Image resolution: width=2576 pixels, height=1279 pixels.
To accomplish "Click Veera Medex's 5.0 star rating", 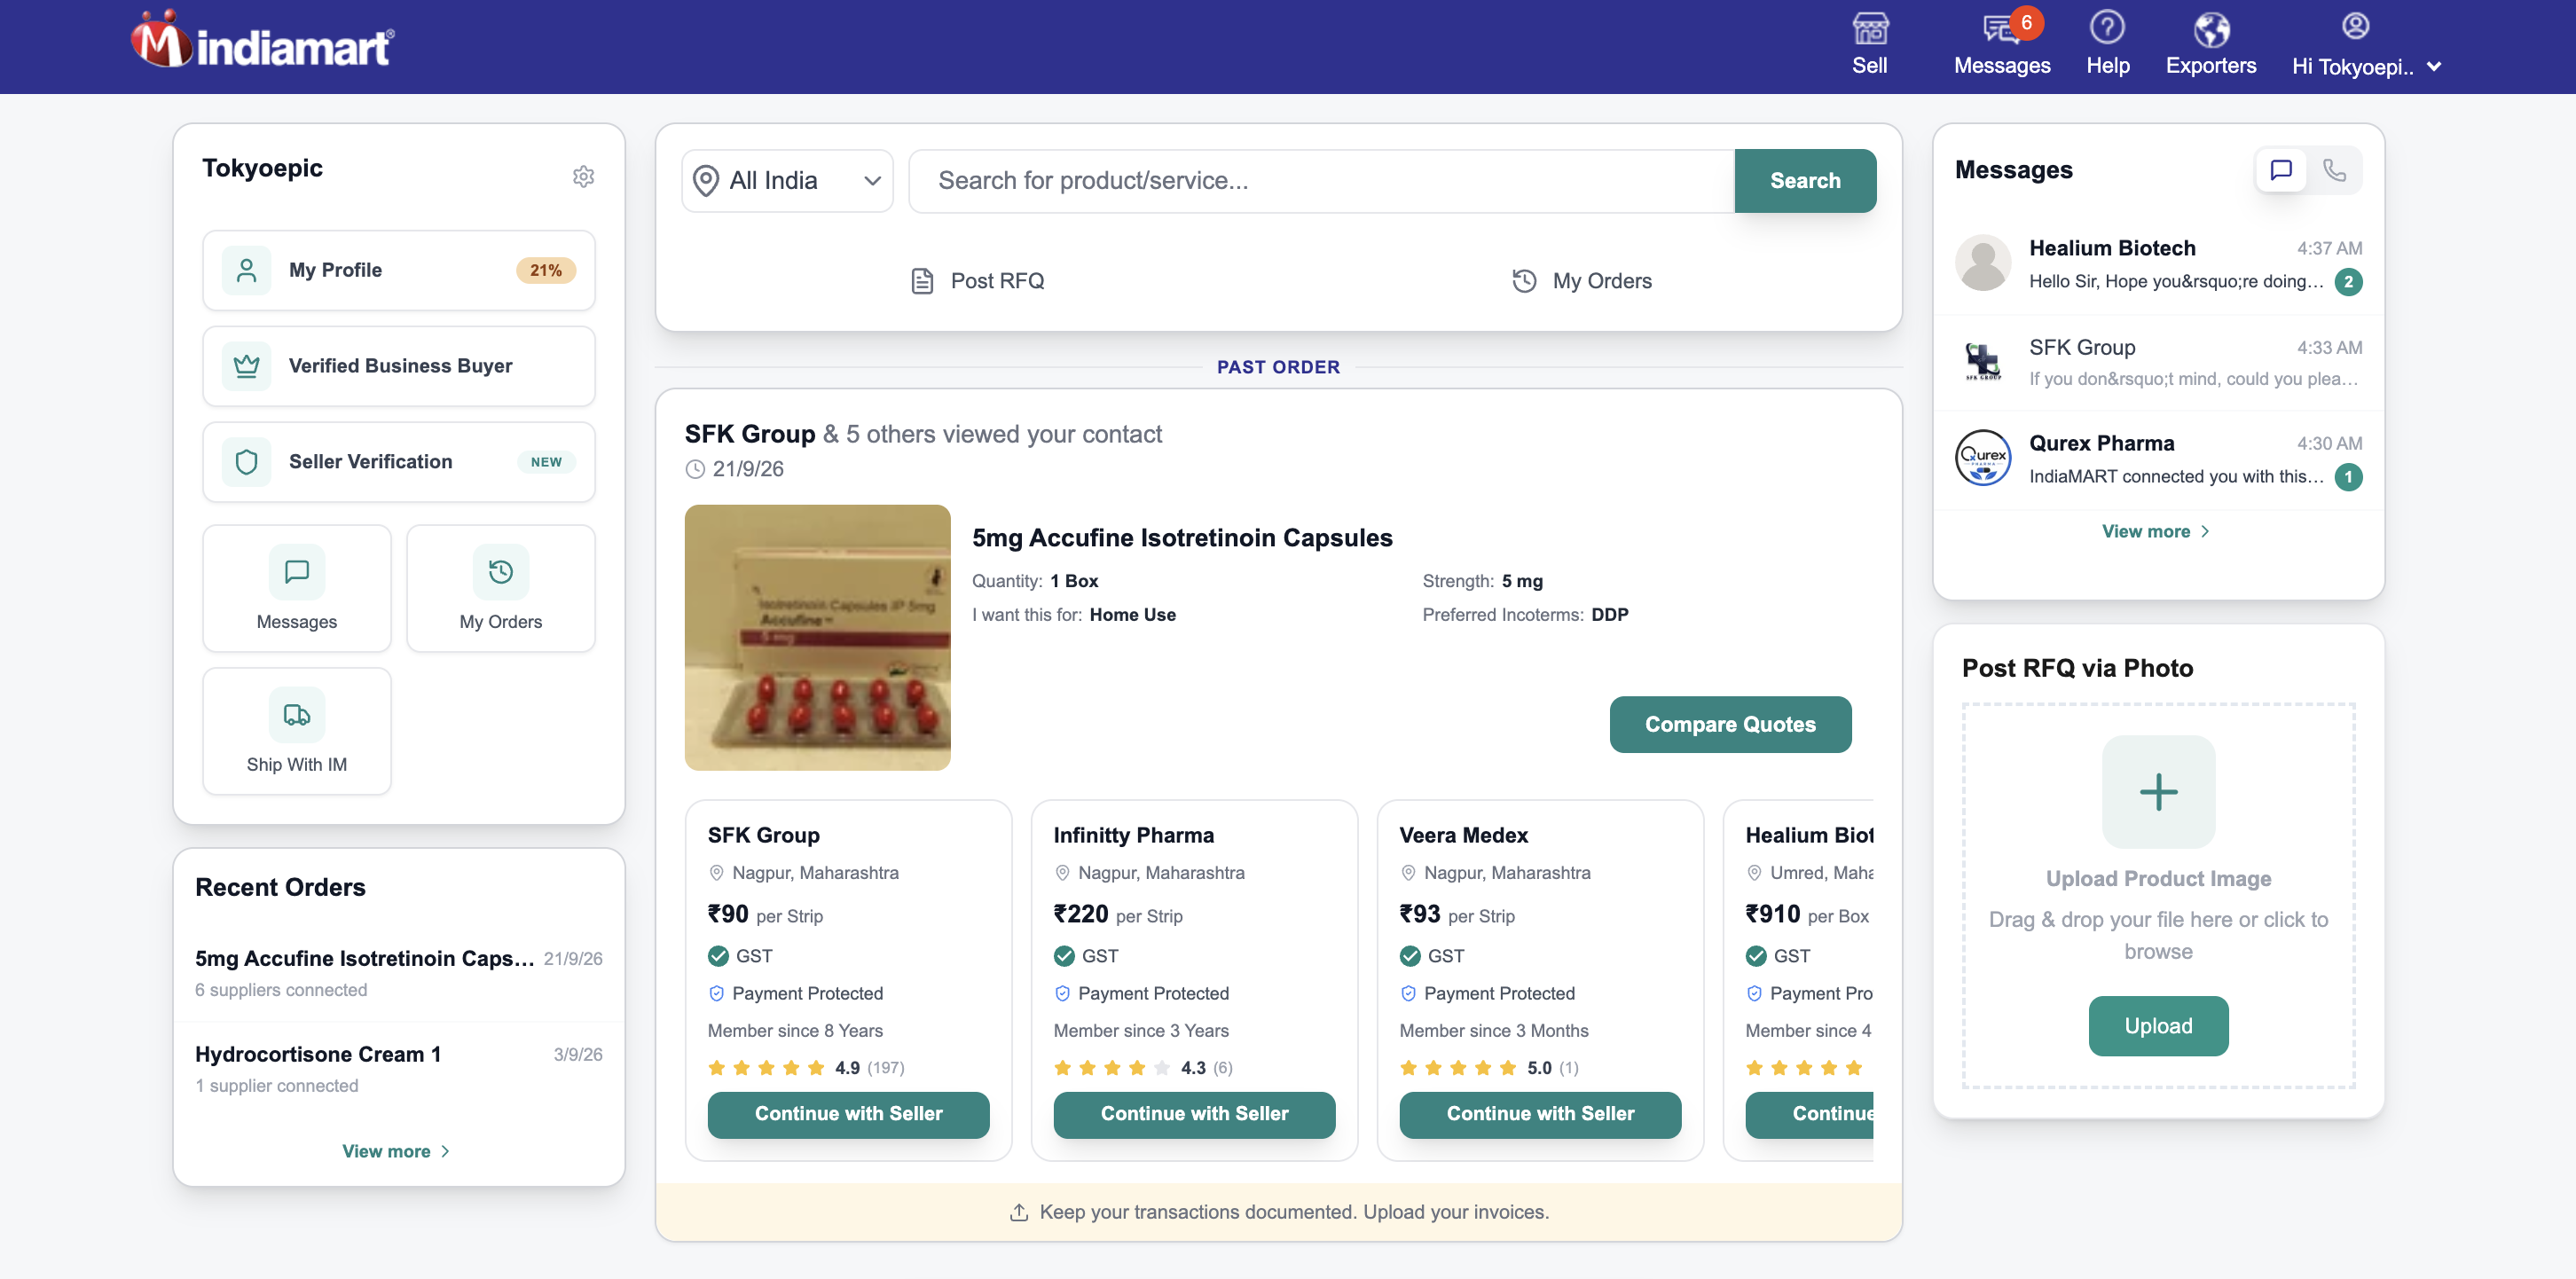I will point(1489,1068).
